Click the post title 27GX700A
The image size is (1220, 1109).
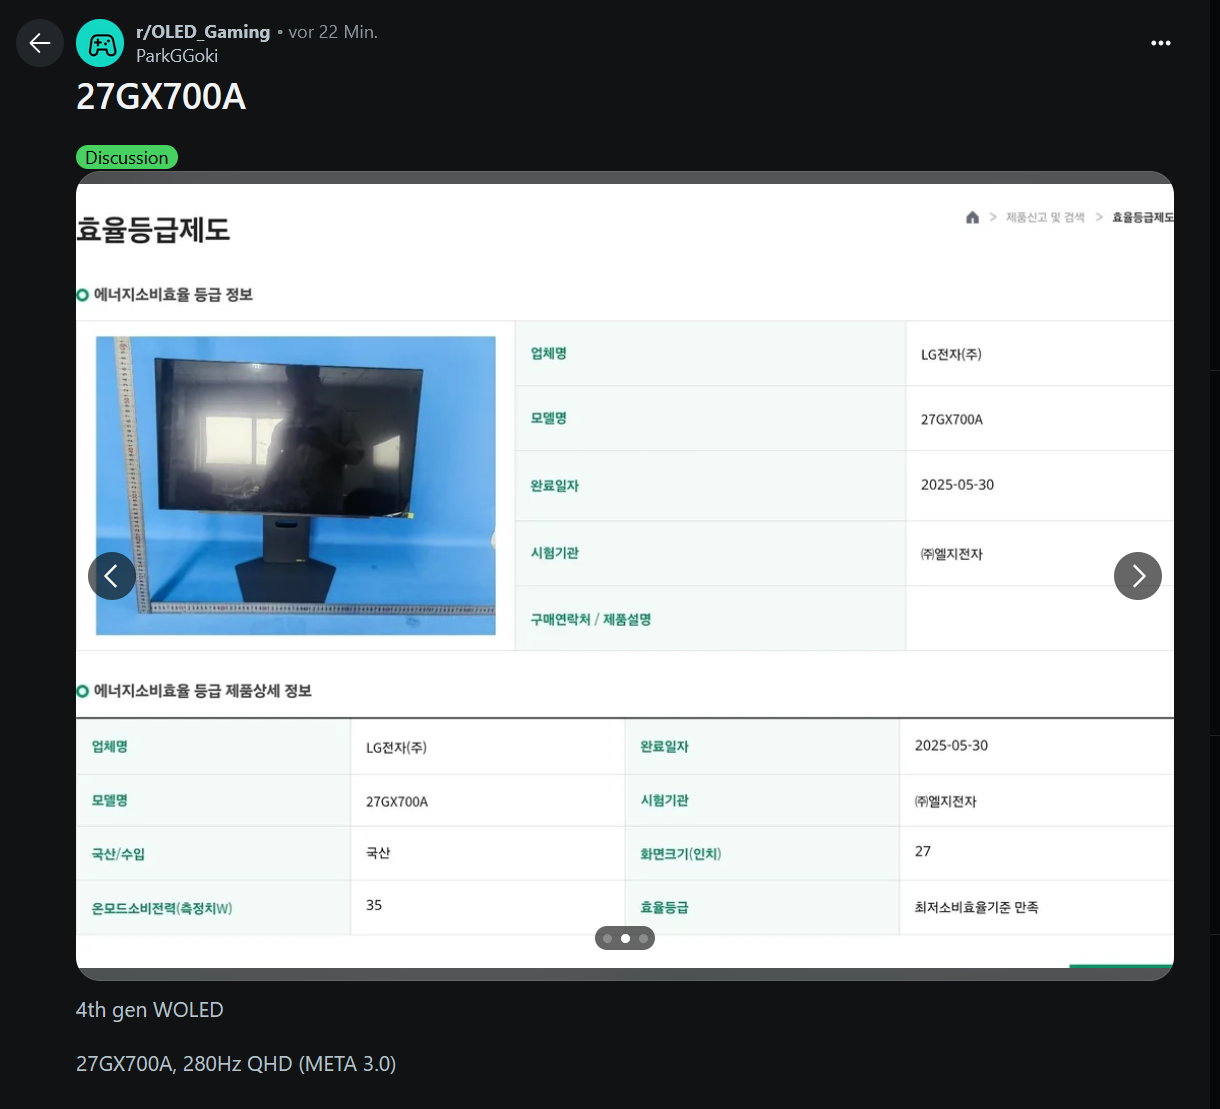[161, 97]
